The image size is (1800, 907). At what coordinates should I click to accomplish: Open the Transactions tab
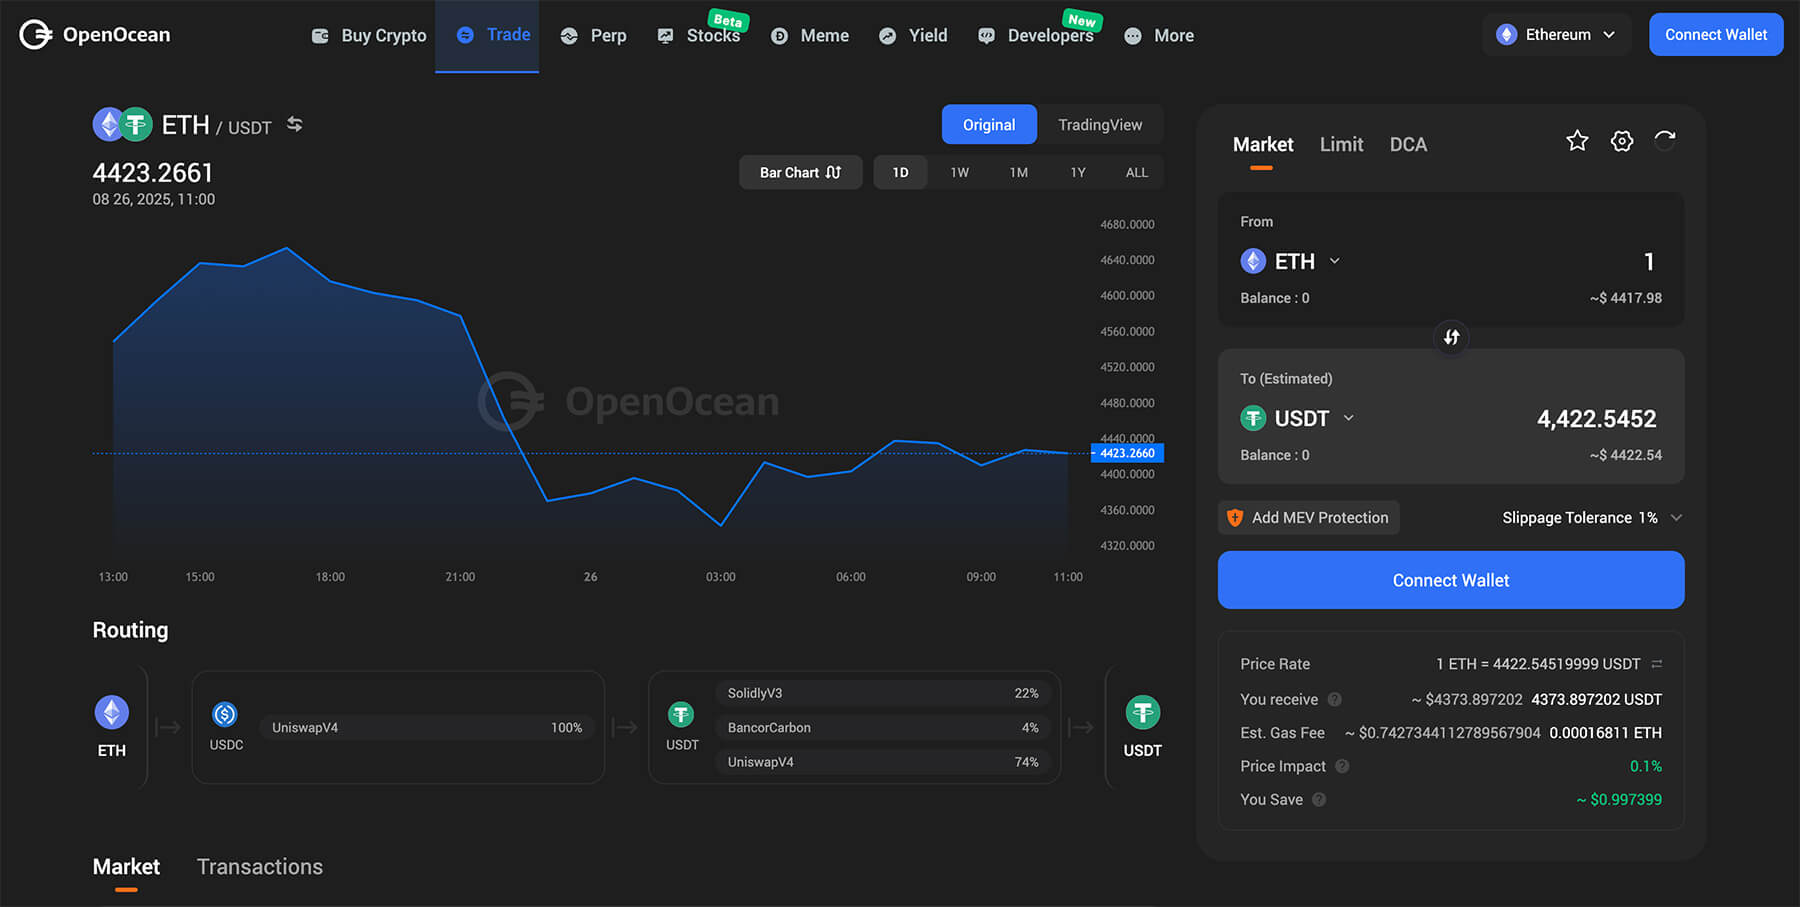[259, 866]
